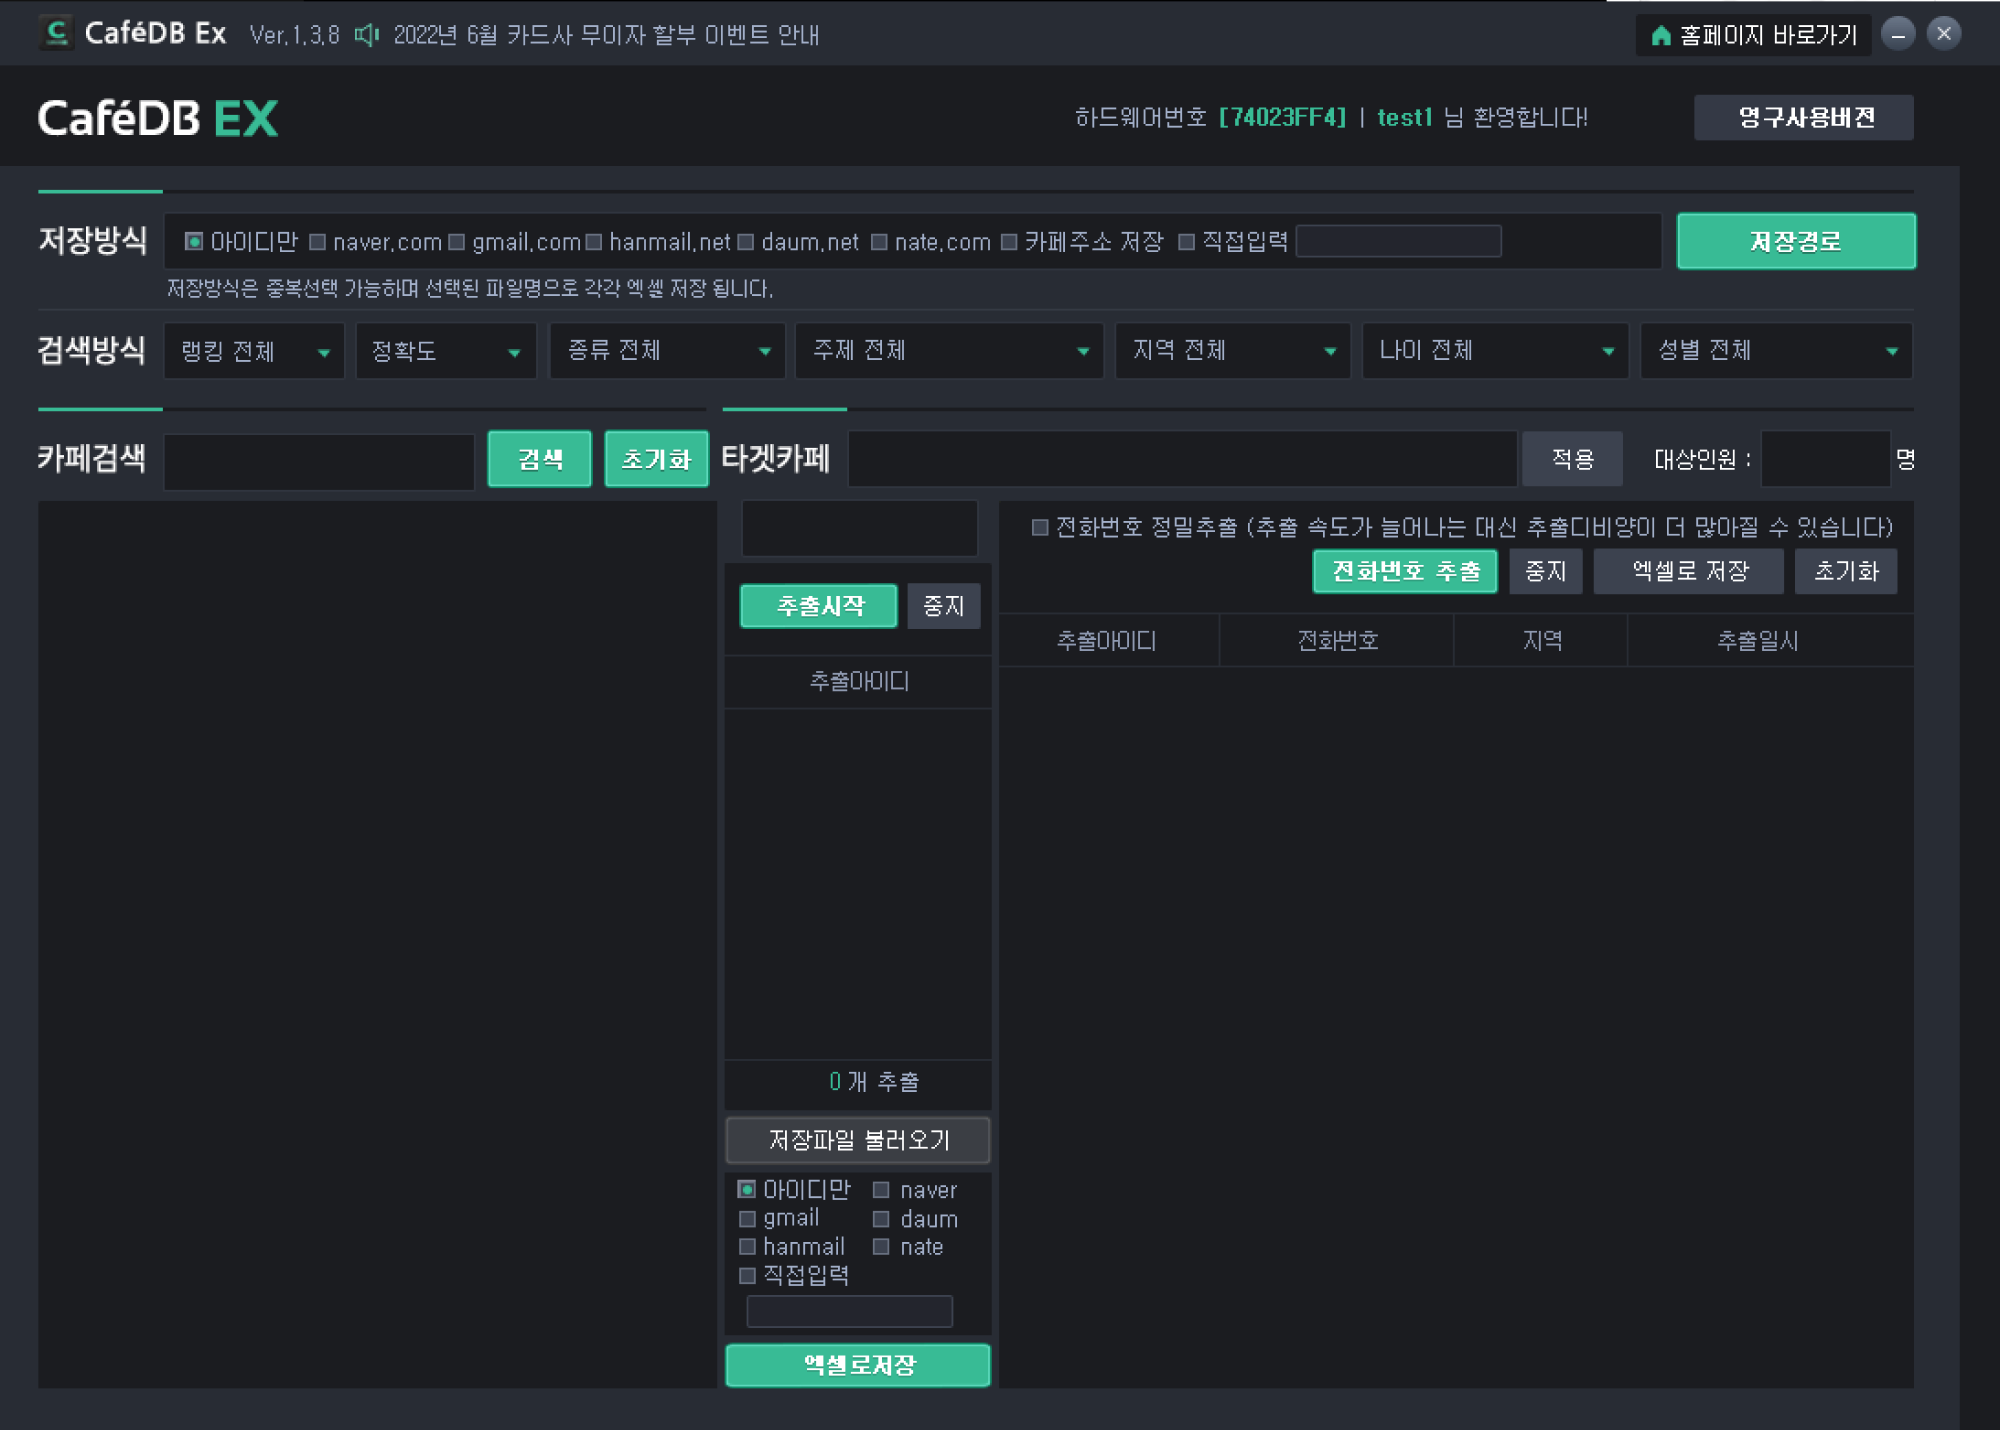The width and height of the screenshot is (2000, 1430).
Task: Click the 2022년 6월 카드사 무이자 할부 notice
Action: (x=606, y=36)
